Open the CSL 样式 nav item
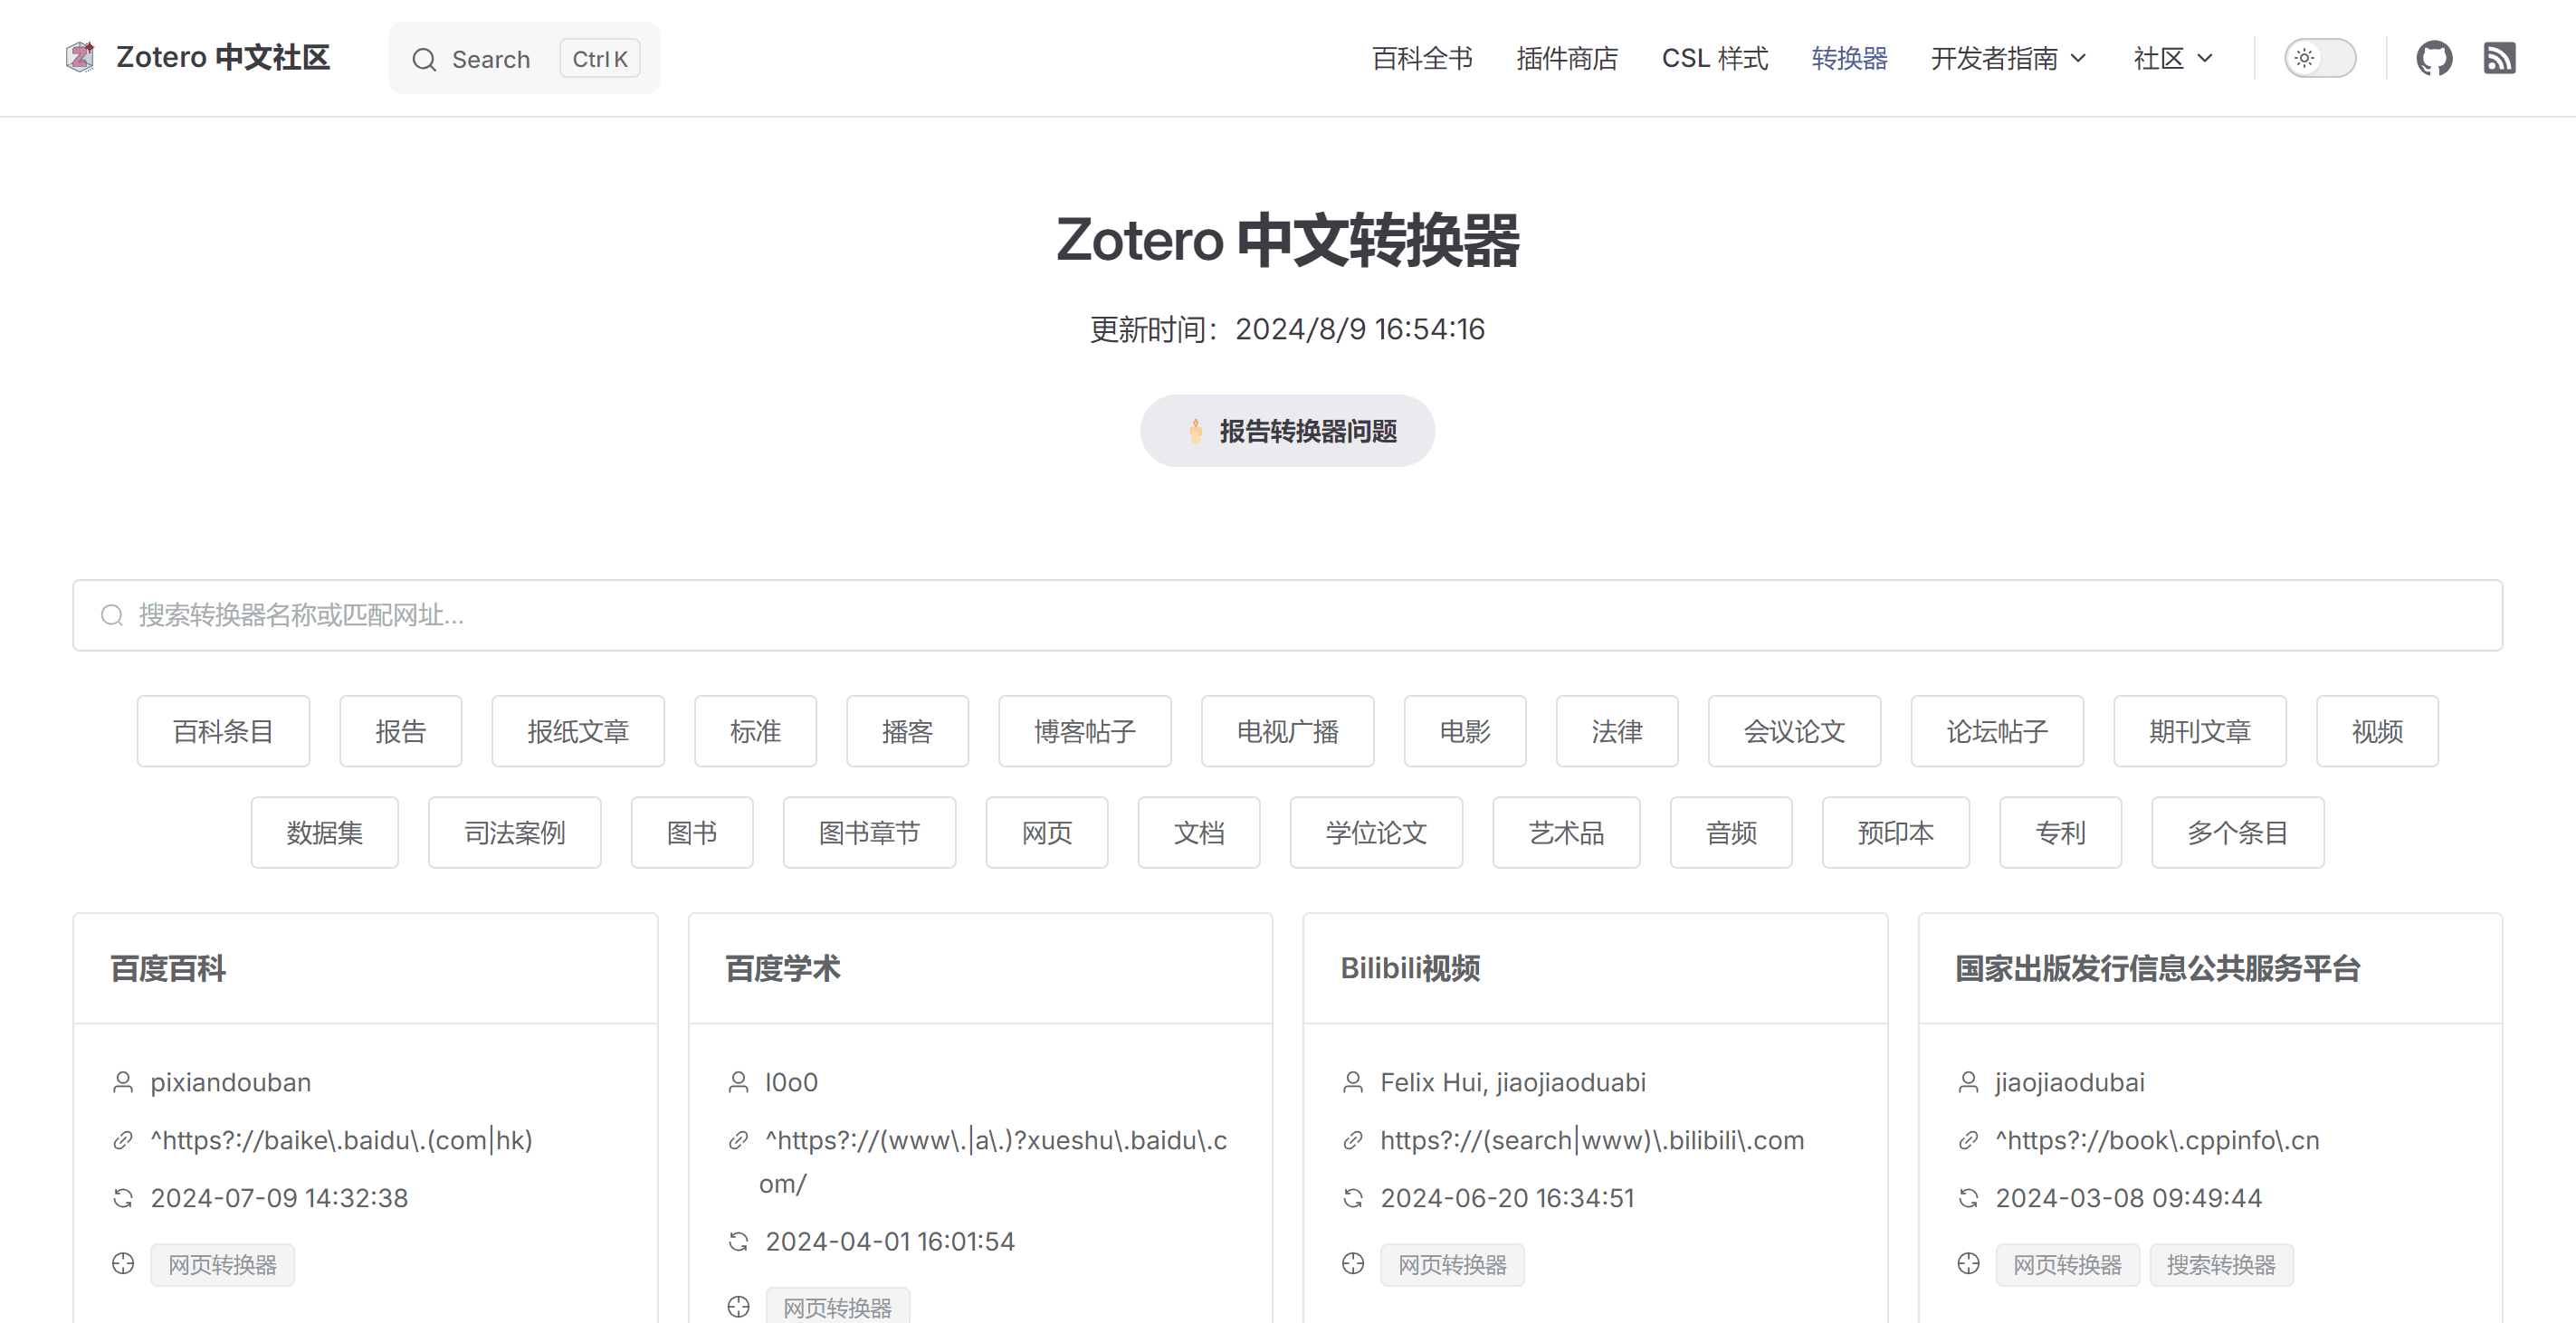The width and height of the screenshot is (2576, 1323). [1715, 58]
